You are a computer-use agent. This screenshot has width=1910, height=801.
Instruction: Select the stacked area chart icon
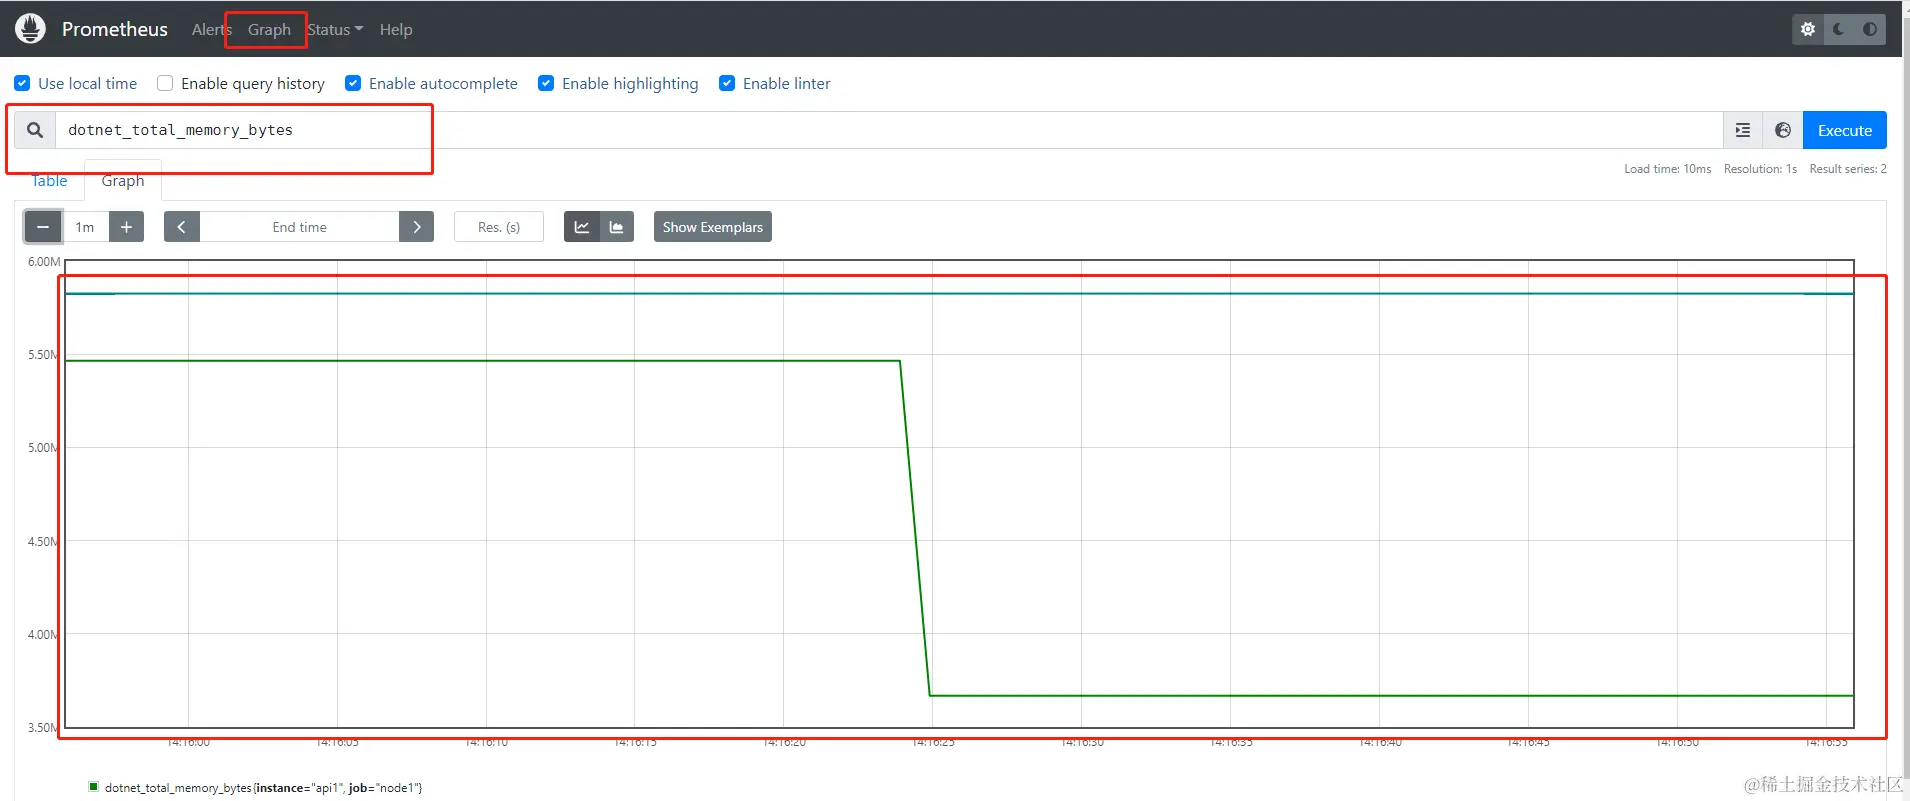click(x=616, y=227)
